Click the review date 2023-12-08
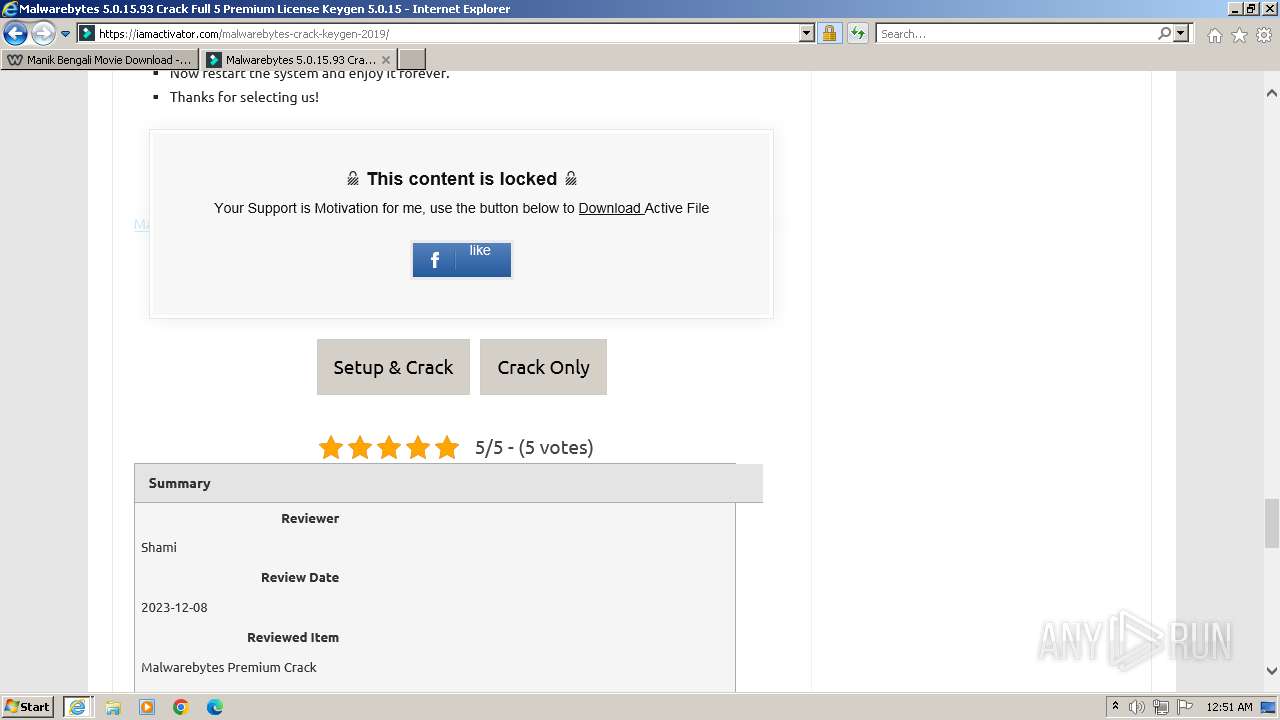The height and width of the screenshot is (720, 1280). point(174,607)
